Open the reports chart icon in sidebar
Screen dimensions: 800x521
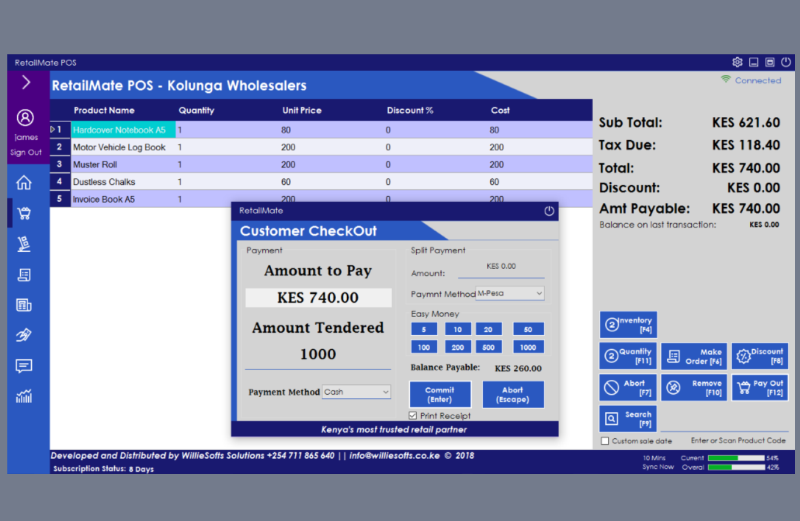tap(24, 396)
